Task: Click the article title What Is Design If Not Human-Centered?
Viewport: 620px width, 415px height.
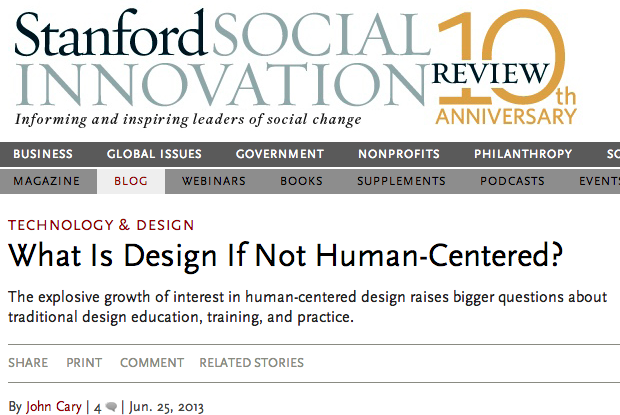Action: [x=285, y=256]
